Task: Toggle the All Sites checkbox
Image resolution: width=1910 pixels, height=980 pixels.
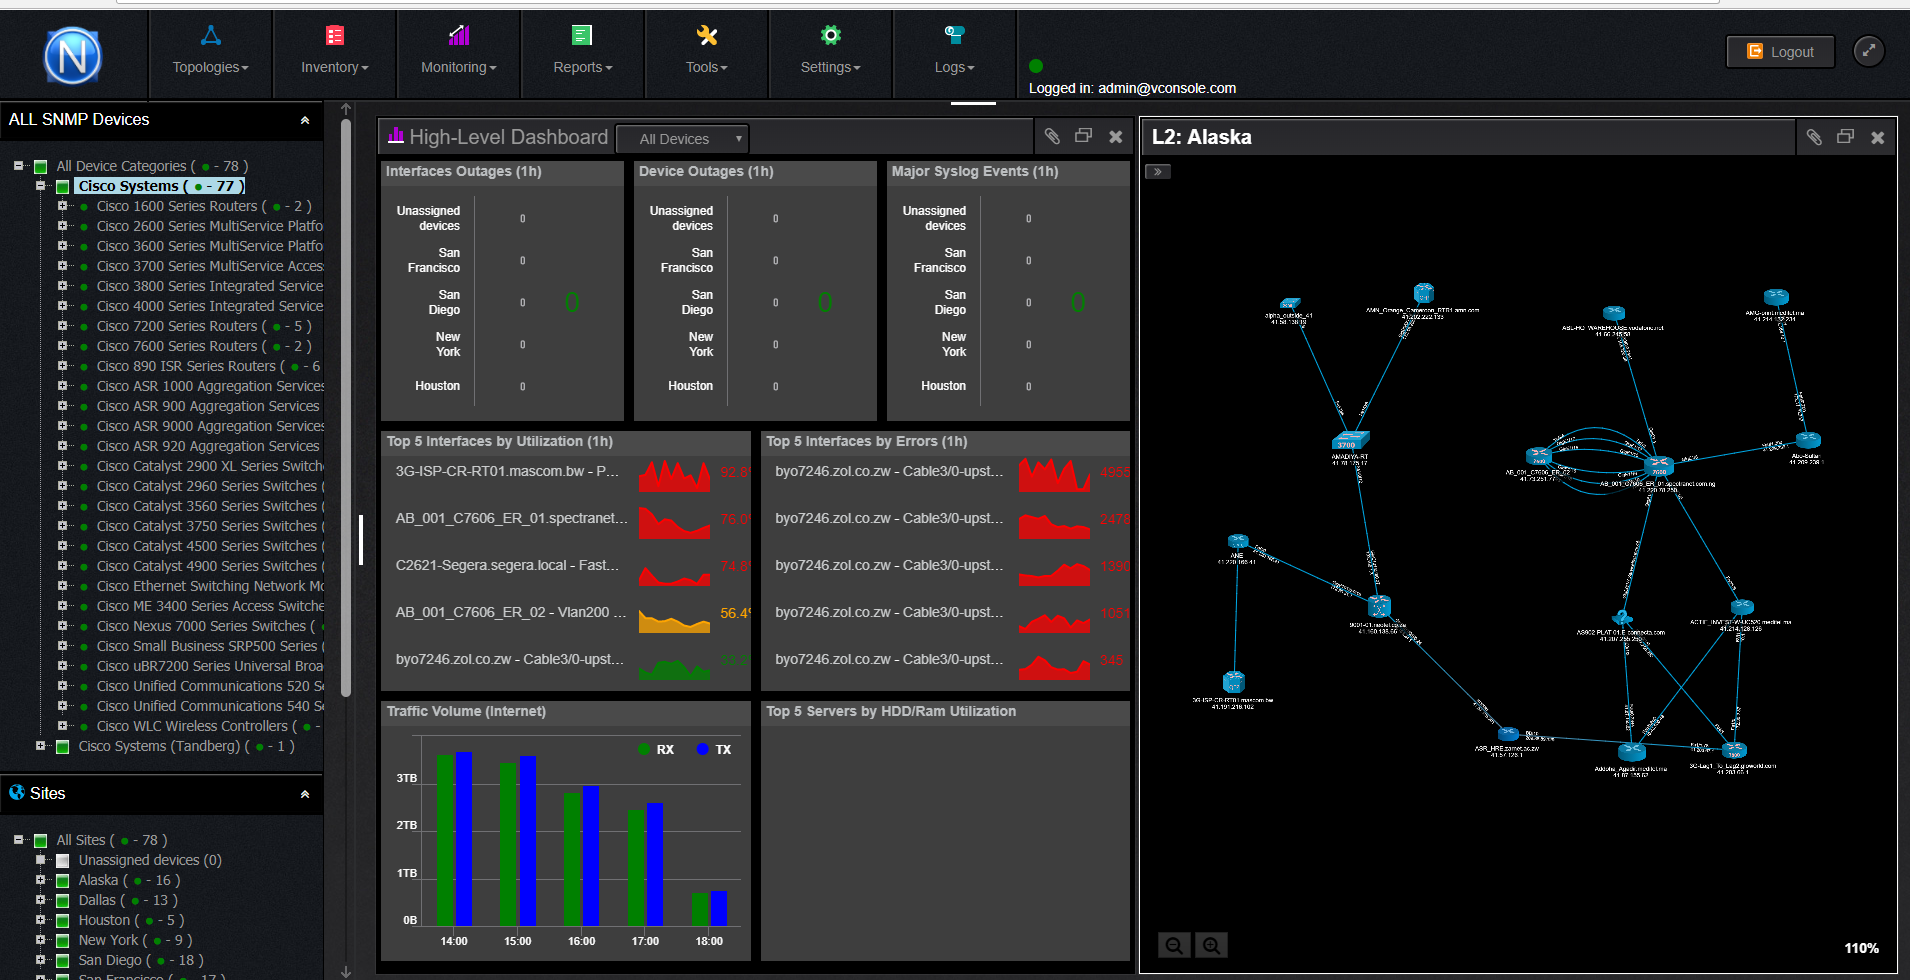Action: pos(41,841)
